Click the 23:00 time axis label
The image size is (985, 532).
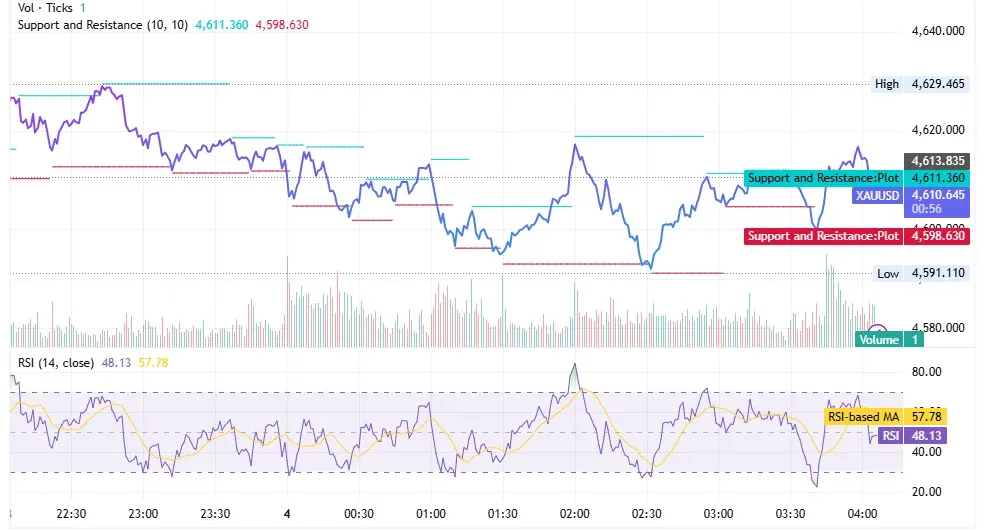[x=143, y=514]
